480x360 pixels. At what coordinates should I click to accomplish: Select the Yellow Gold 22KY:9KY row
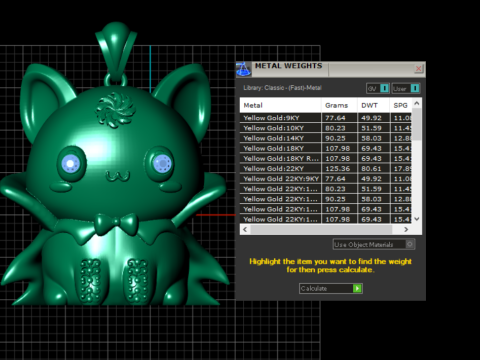pos(326,179)
